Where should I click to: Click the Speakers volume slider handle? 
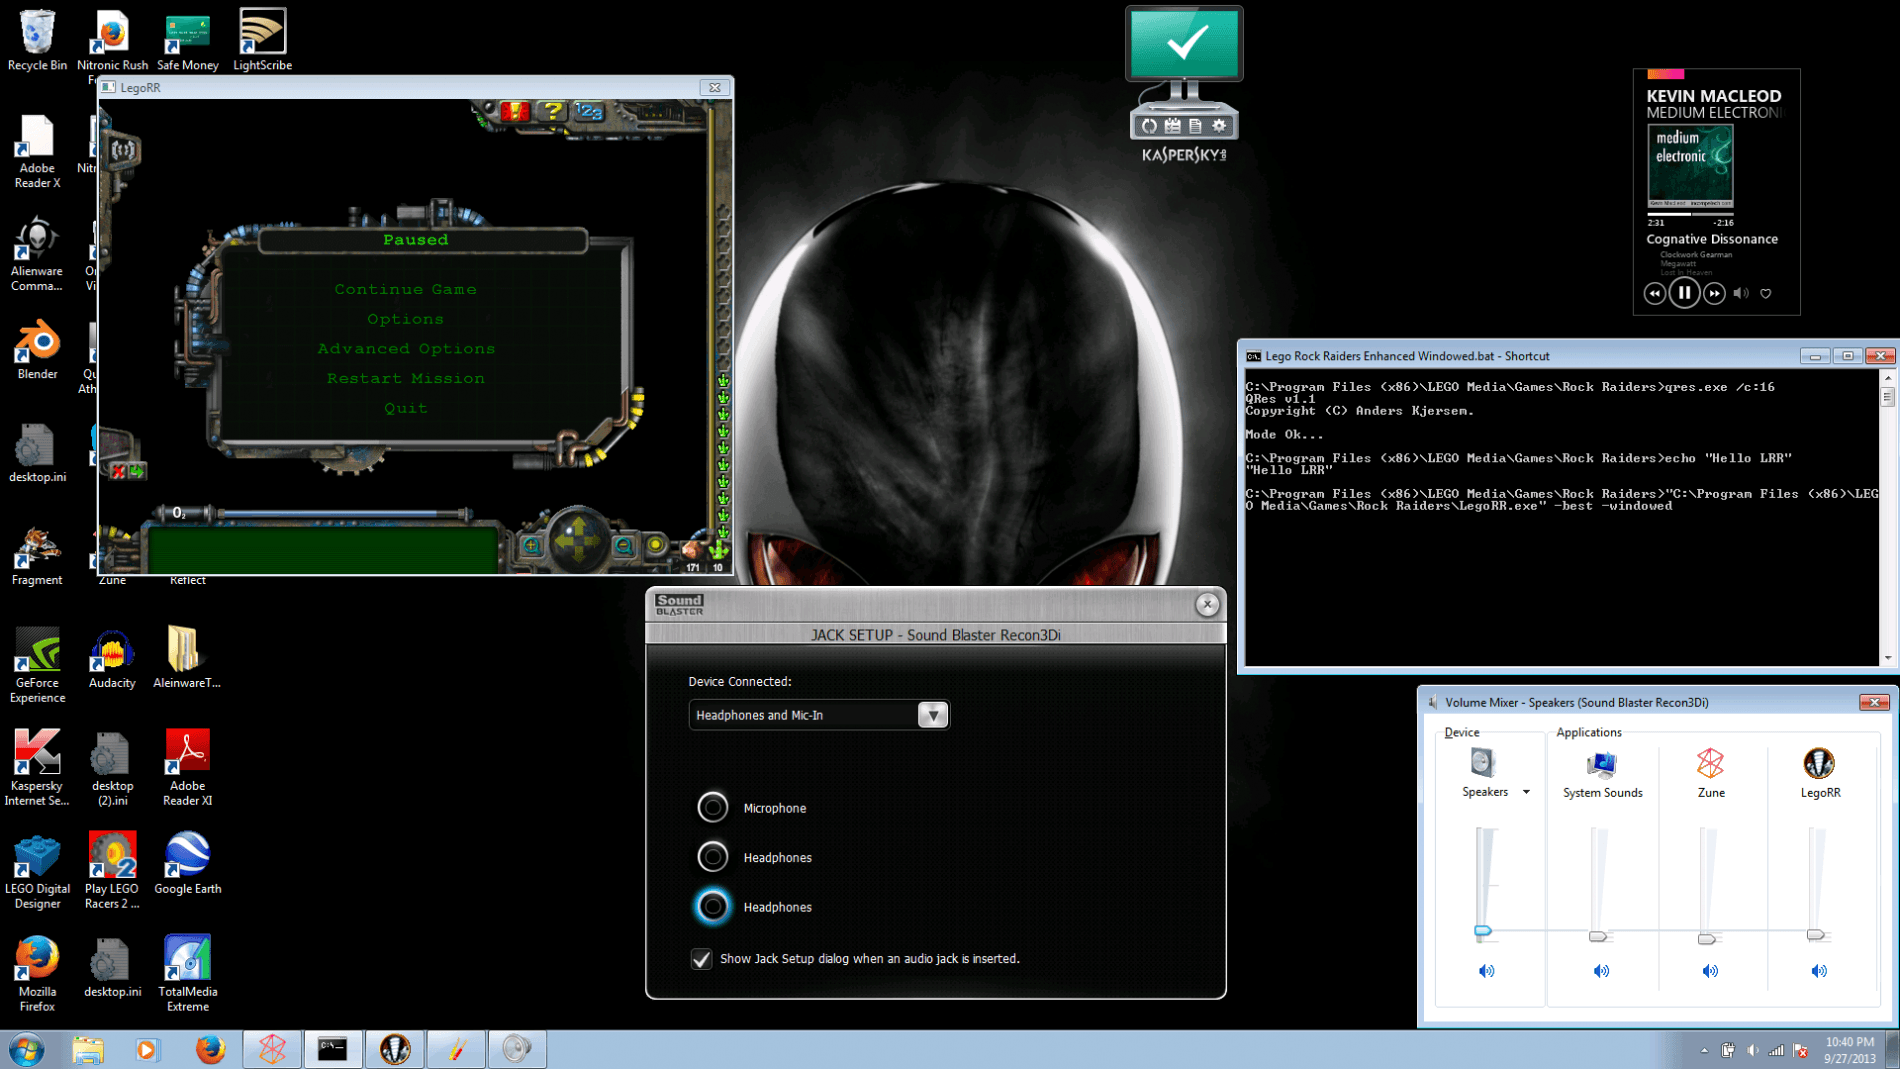coord(1483,931)
